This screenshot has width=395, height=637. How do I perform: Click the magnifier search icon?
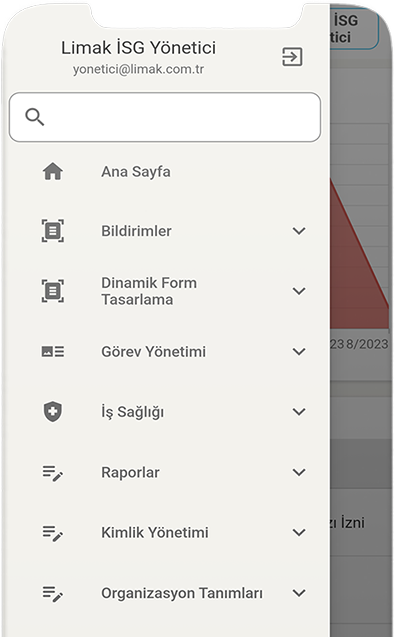coord(35,117)
